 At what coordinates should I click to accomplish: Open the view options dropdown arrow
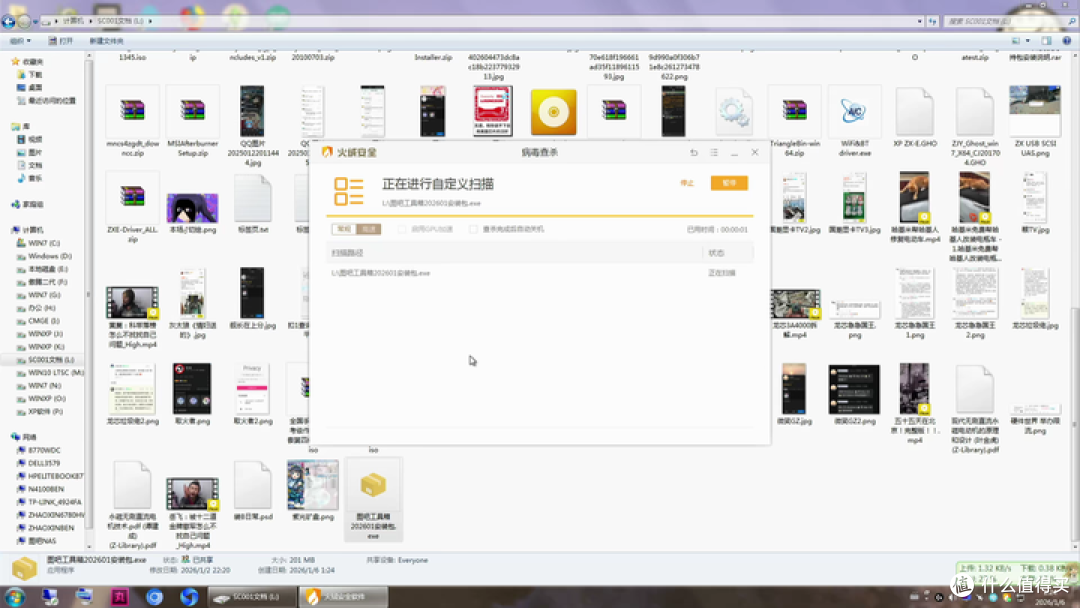point(1028,41)
